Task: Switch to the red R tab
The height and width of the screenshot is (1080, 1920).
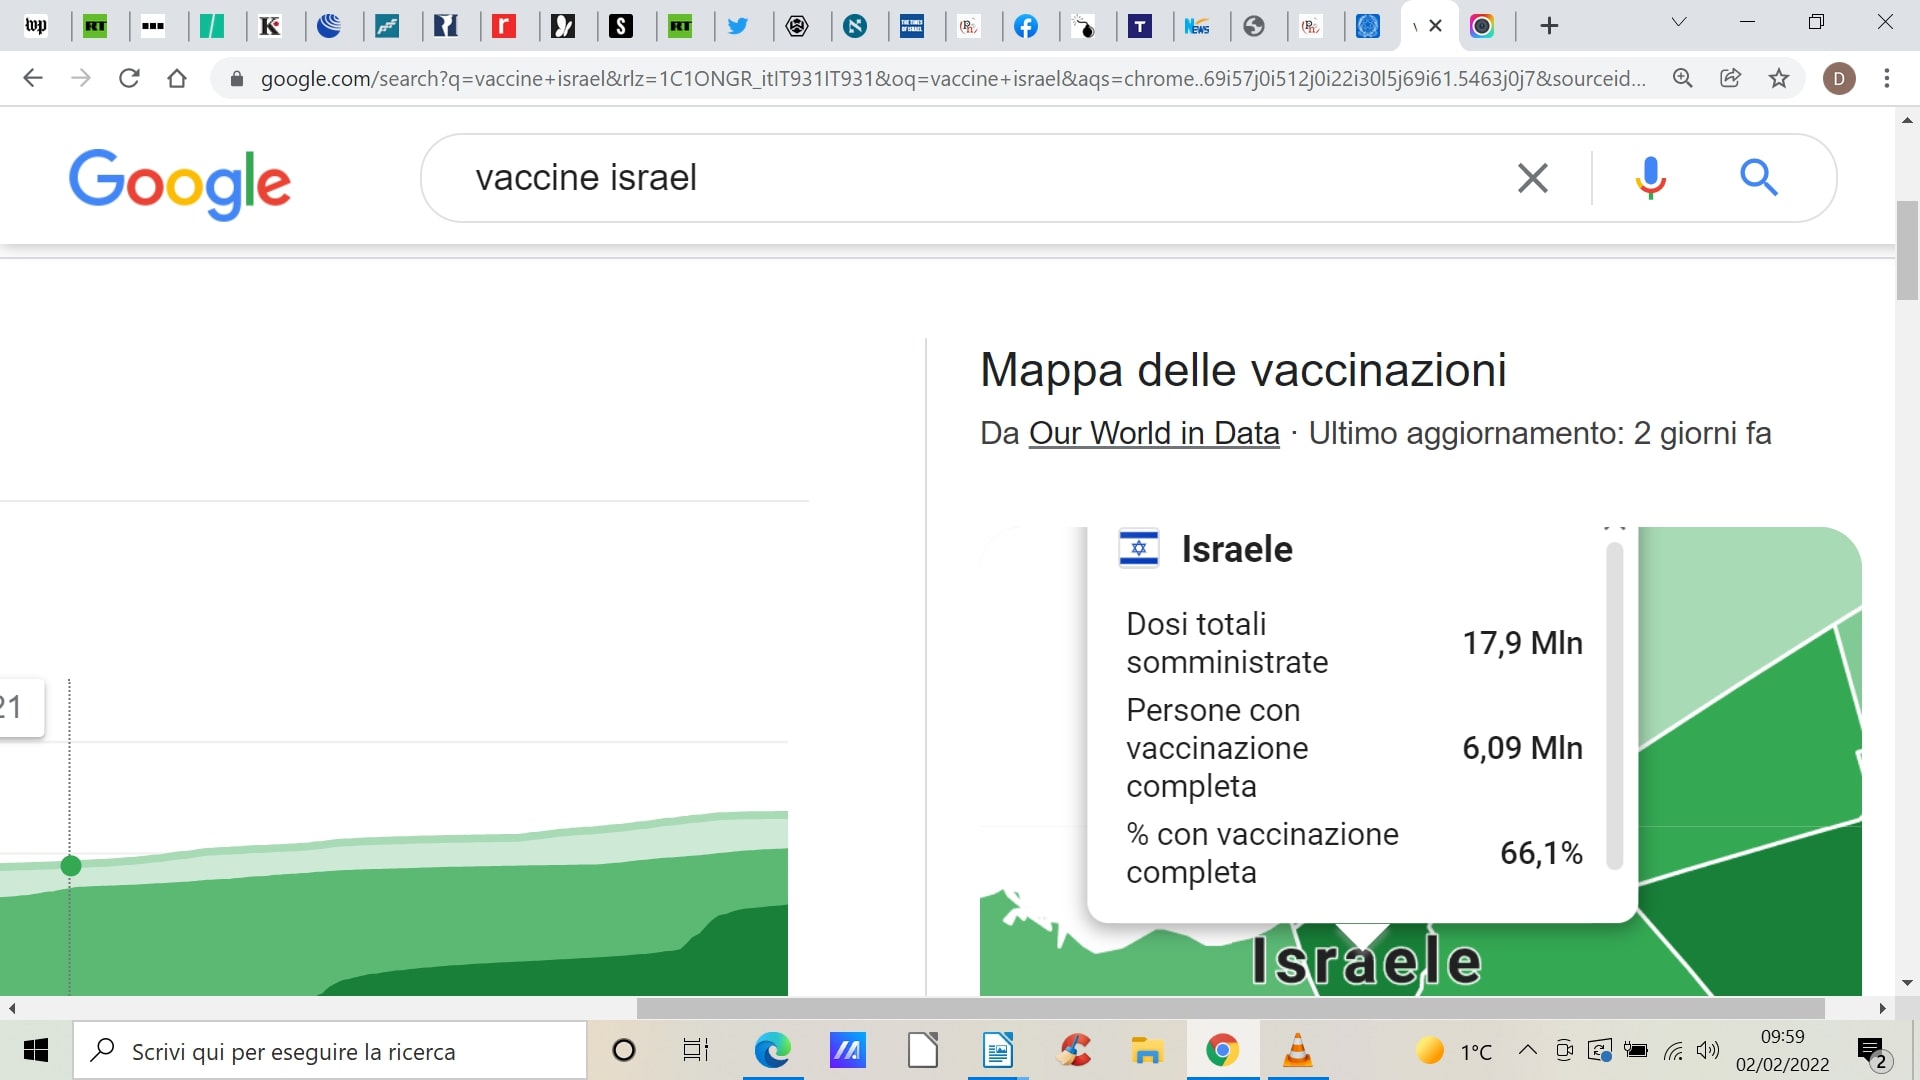Action: click(x=504, y=26)
